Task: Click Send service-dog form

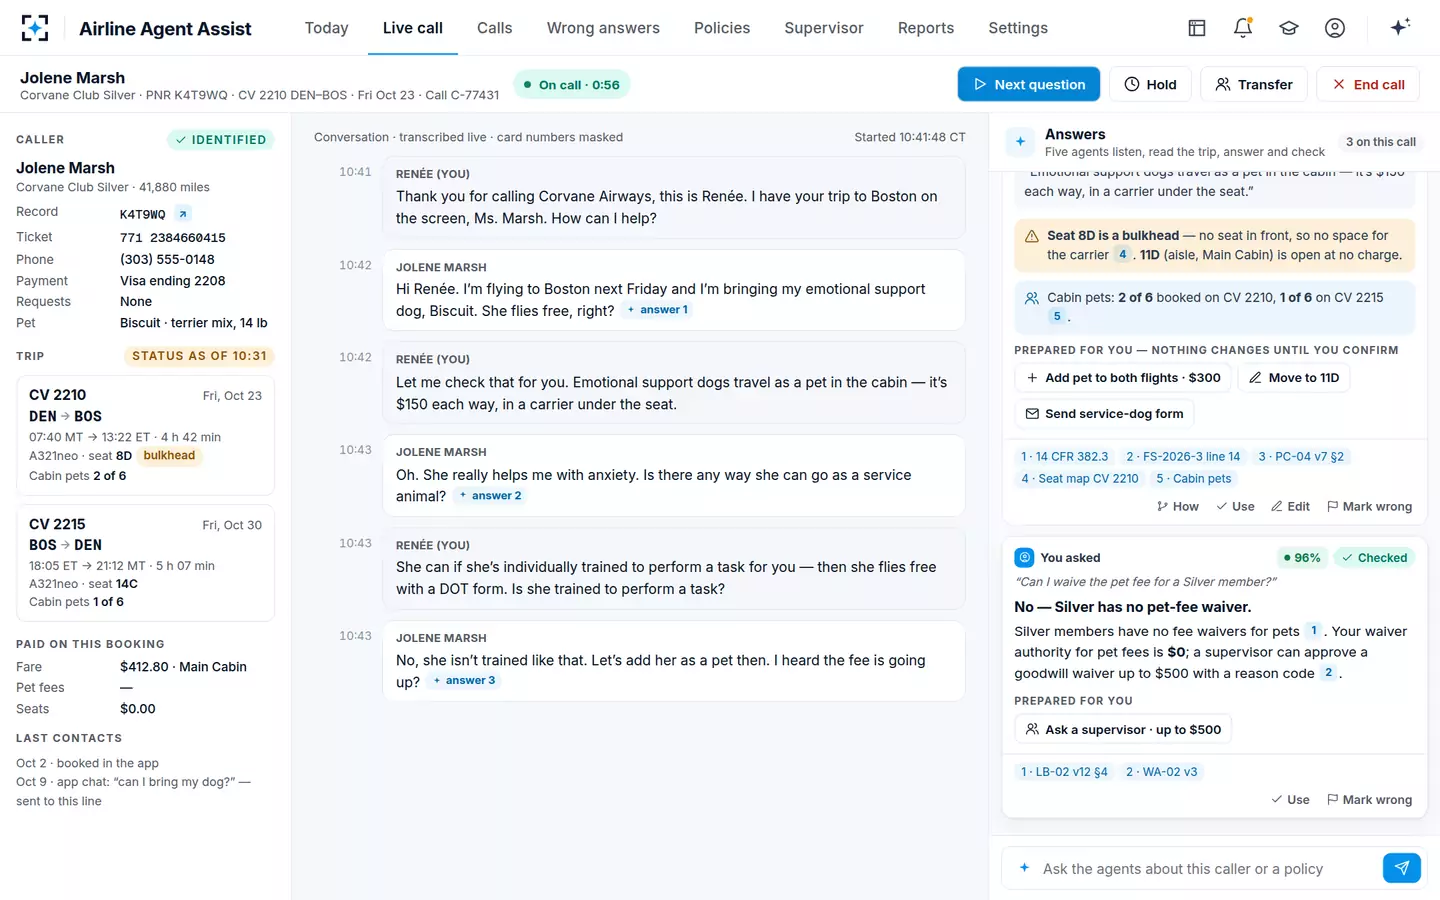Action: click(1104, 414)
